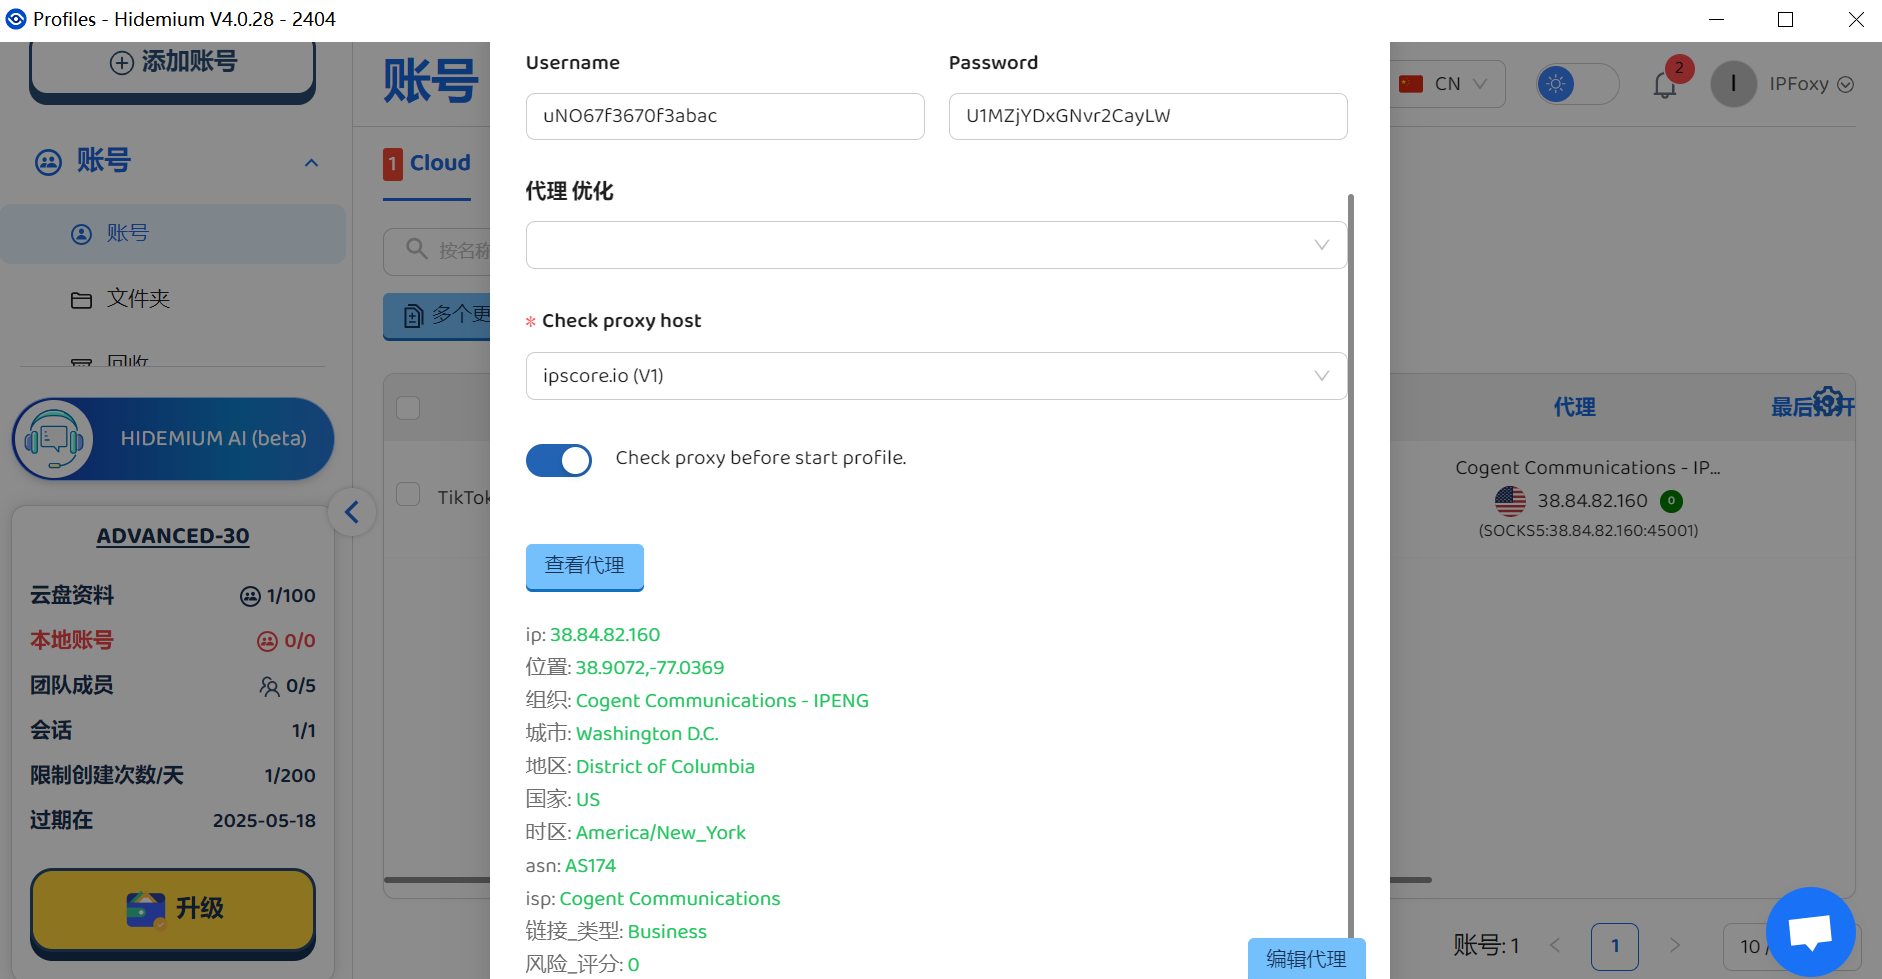This screenshot has width=1882, height=979.
Task: Click the Cogent Communications - IPENG text
Action: click(x=722, y=701)
